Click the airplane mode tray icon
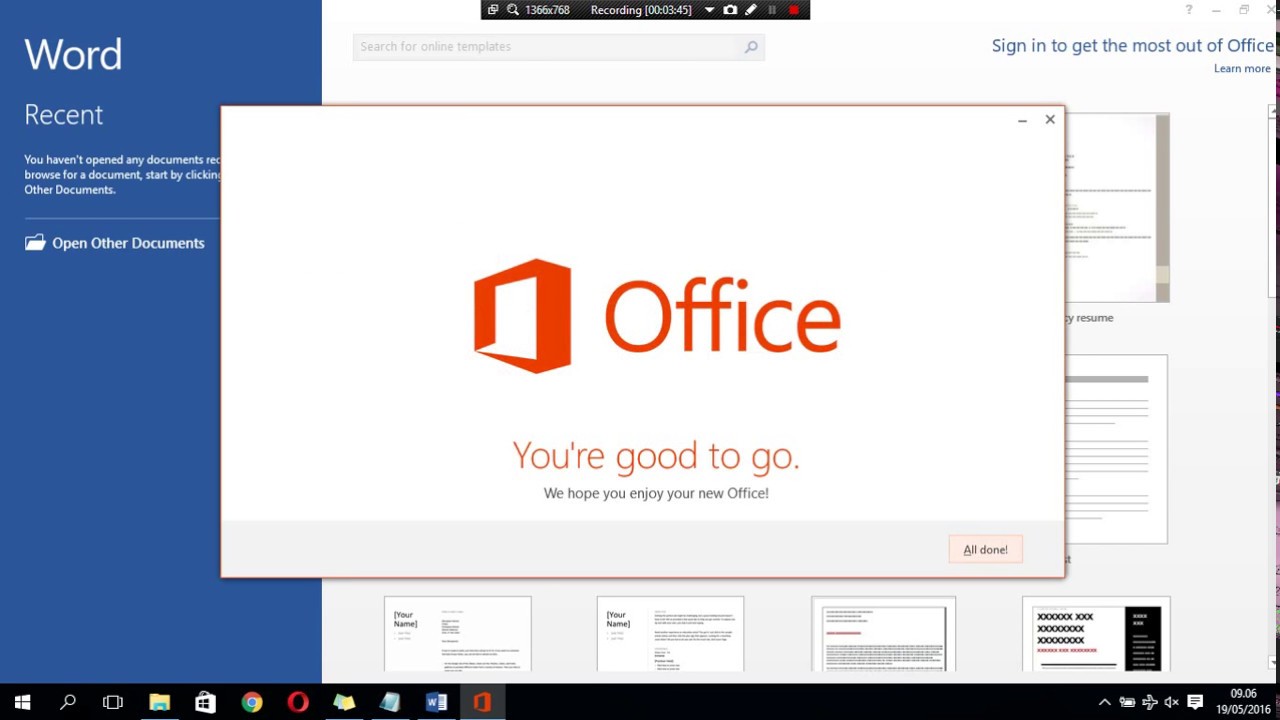The height and width of the screenshot is (720, 1280). 1149,702
